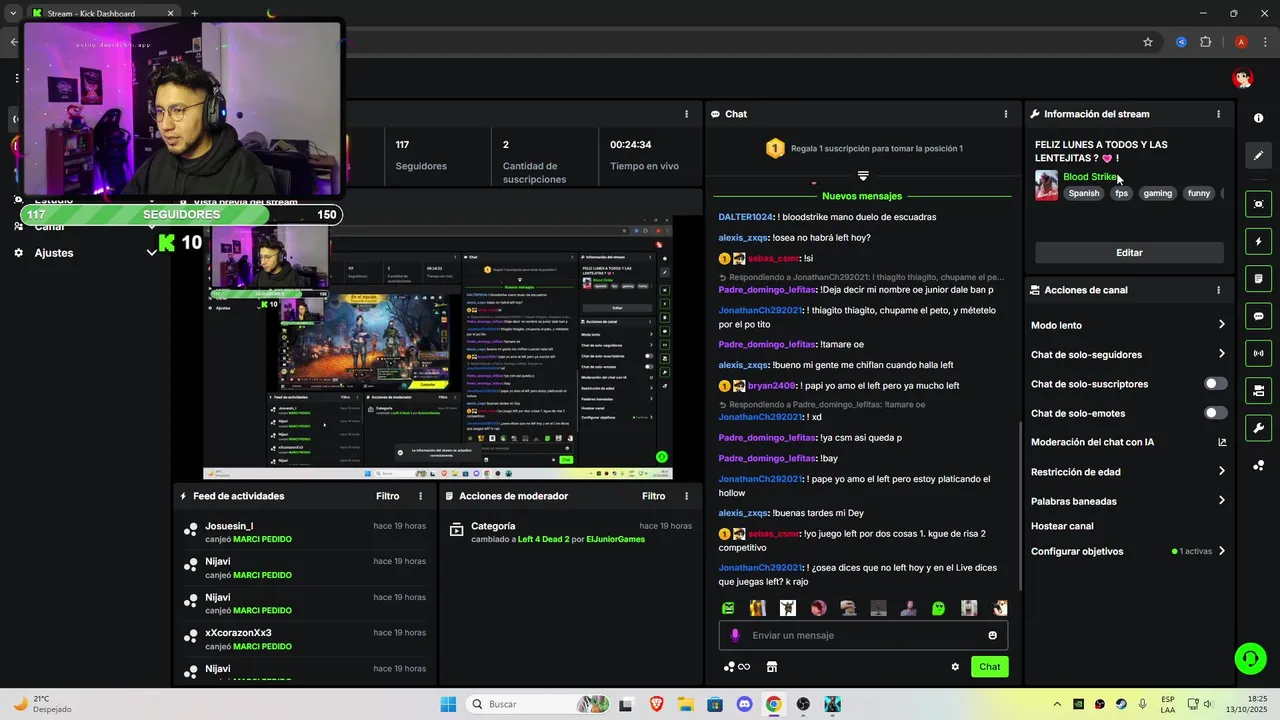Show hidden system tray icons chevron
Viewport: 1280px width, 720px height.
1057,704
